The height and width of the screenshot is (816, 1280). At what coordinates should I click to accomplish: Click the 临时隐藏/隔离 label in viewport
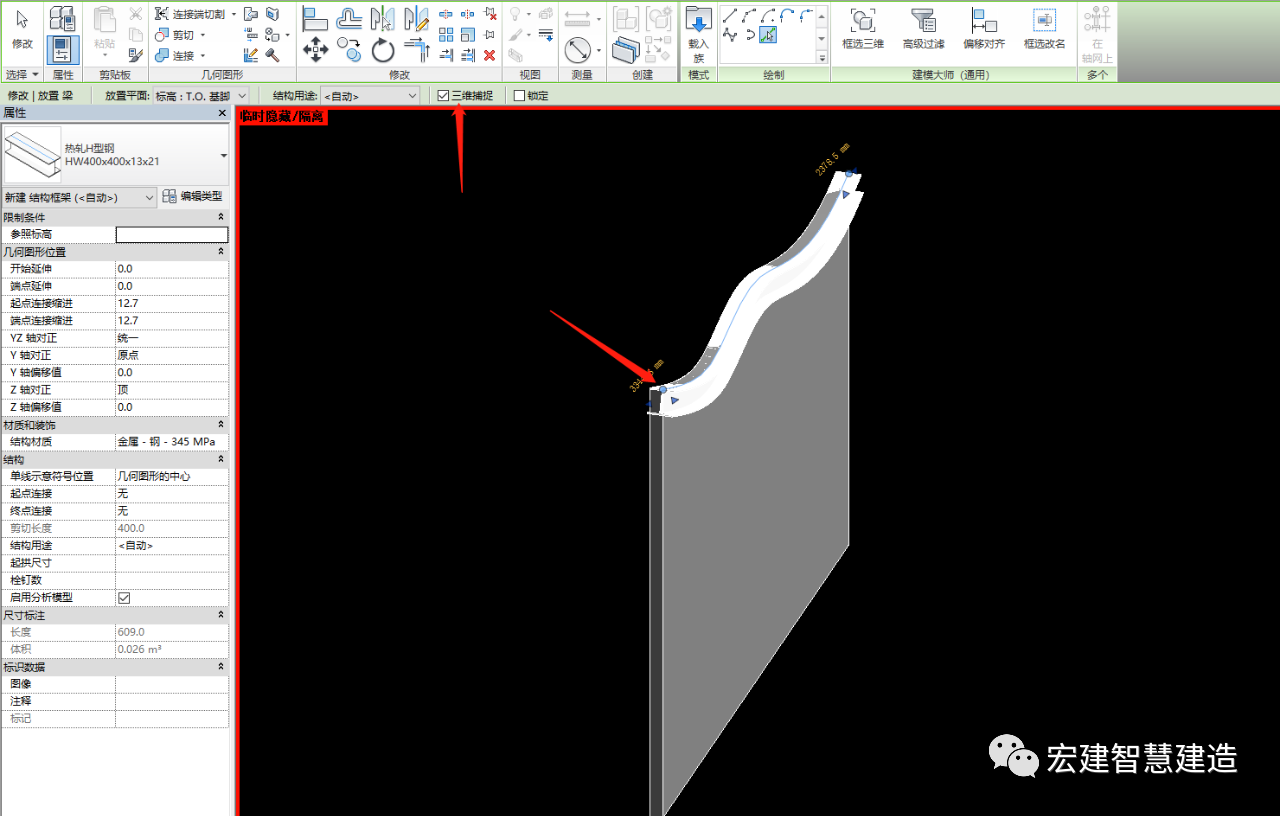point(283,117)
